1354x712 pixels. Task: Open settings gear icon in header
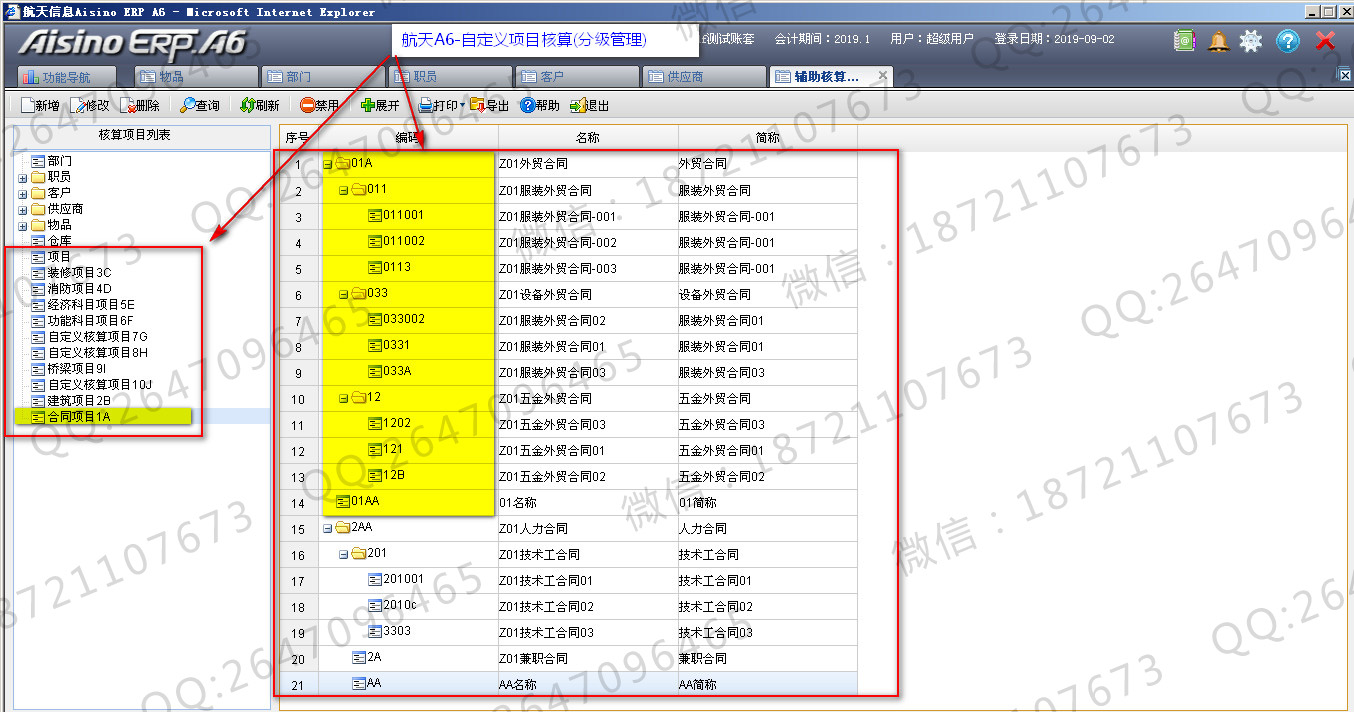1251,42
